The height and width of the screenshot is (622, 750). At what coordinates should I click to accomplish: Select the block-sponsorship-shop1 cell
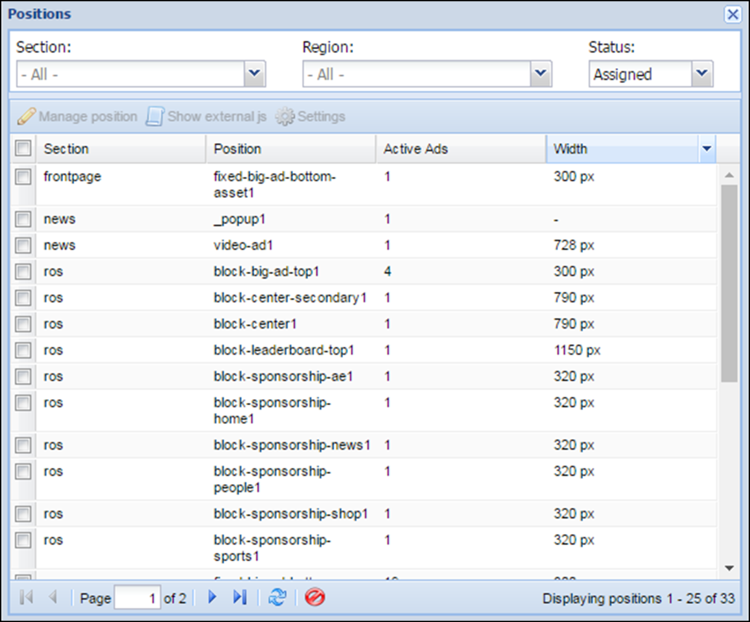point(291,514)
